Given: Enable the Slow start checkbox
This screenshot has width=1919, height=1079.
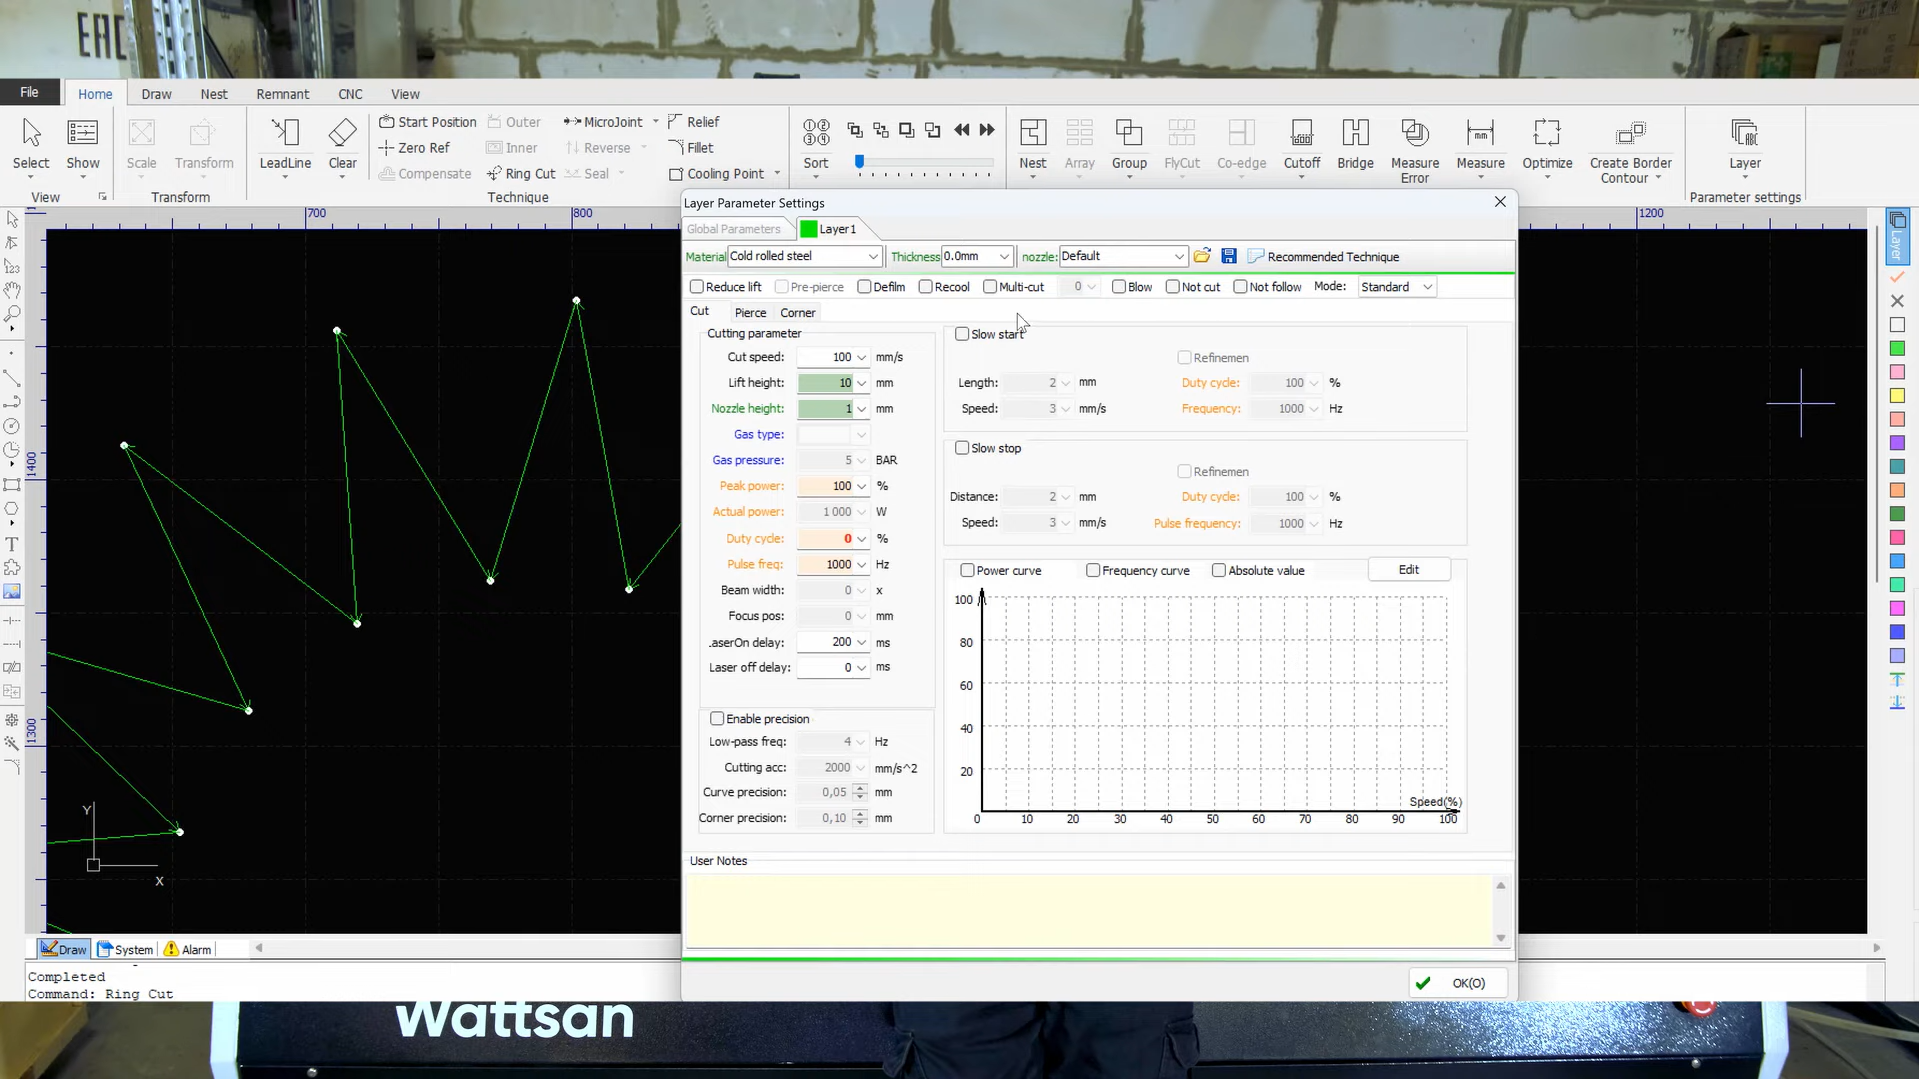Looking at the screenshot, I should 962,335.
